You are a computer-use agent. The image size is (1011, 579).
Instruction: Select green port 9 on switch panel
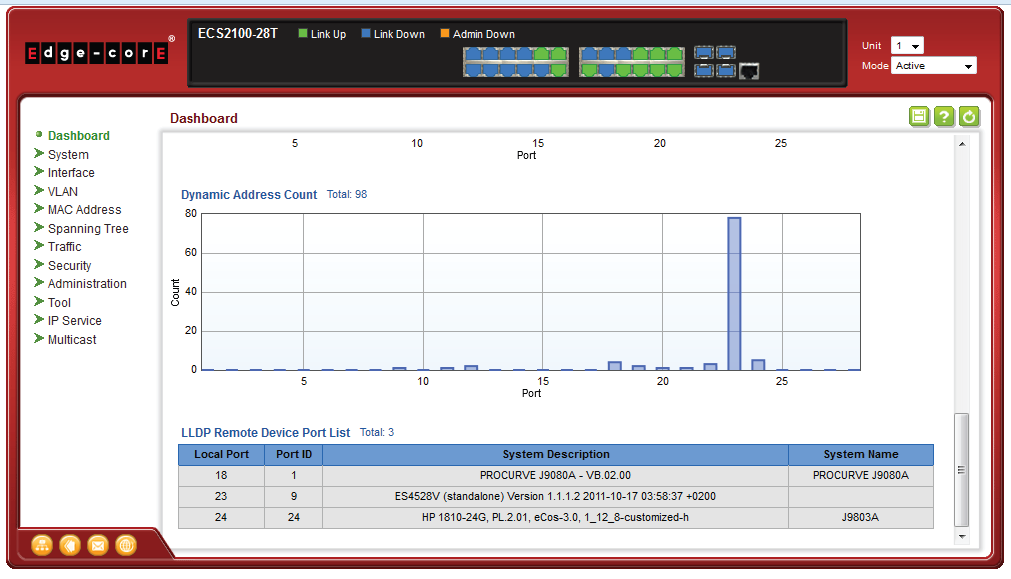click(x=542, y=54)
